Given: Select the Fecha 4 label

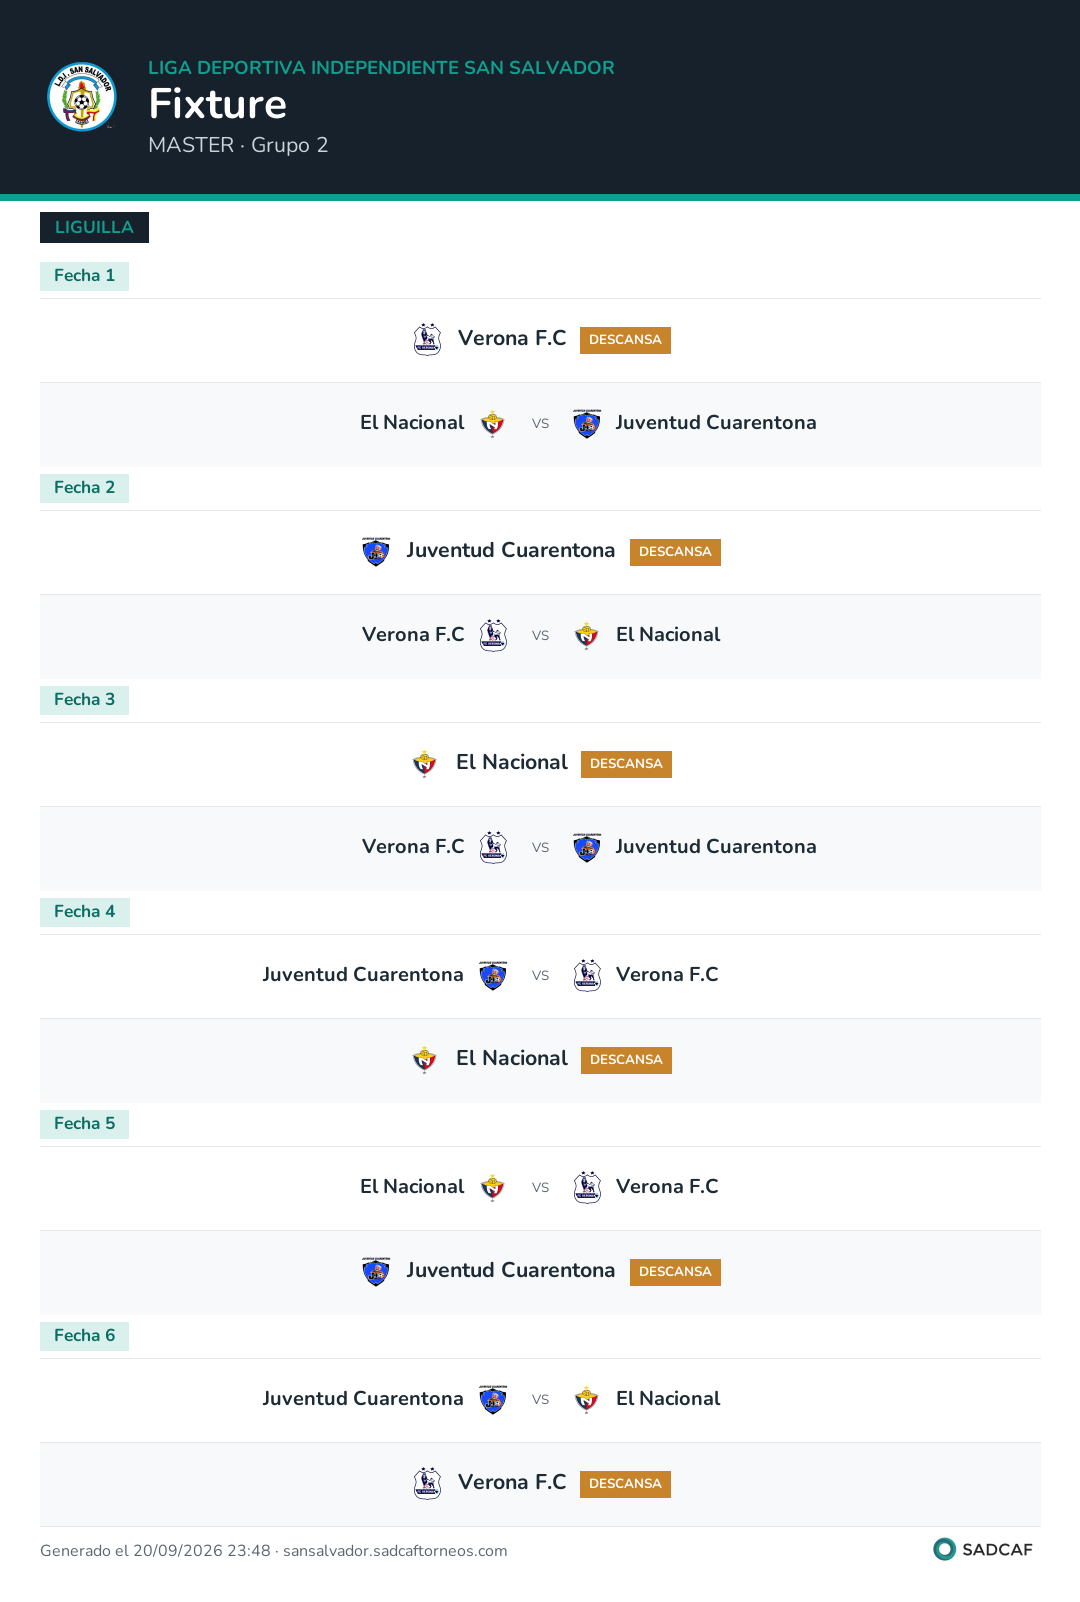Looking at the screenshot, I should point(84,912).
